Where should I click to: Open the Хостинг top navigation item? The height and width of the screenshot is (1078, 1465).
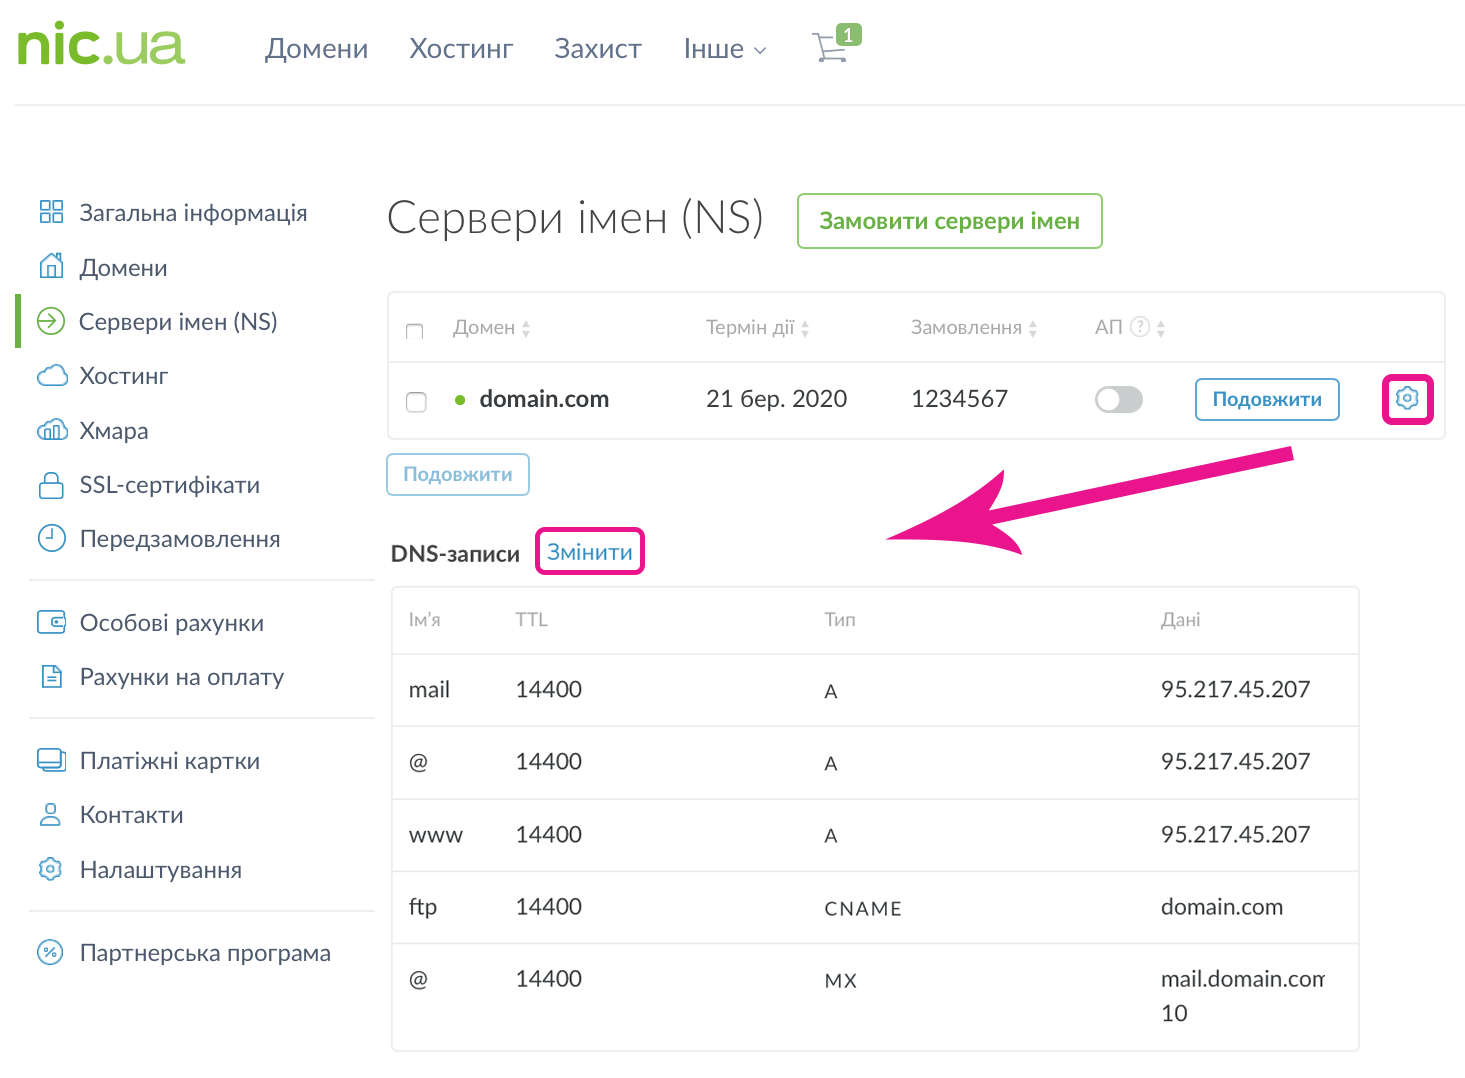pos(461,49)
